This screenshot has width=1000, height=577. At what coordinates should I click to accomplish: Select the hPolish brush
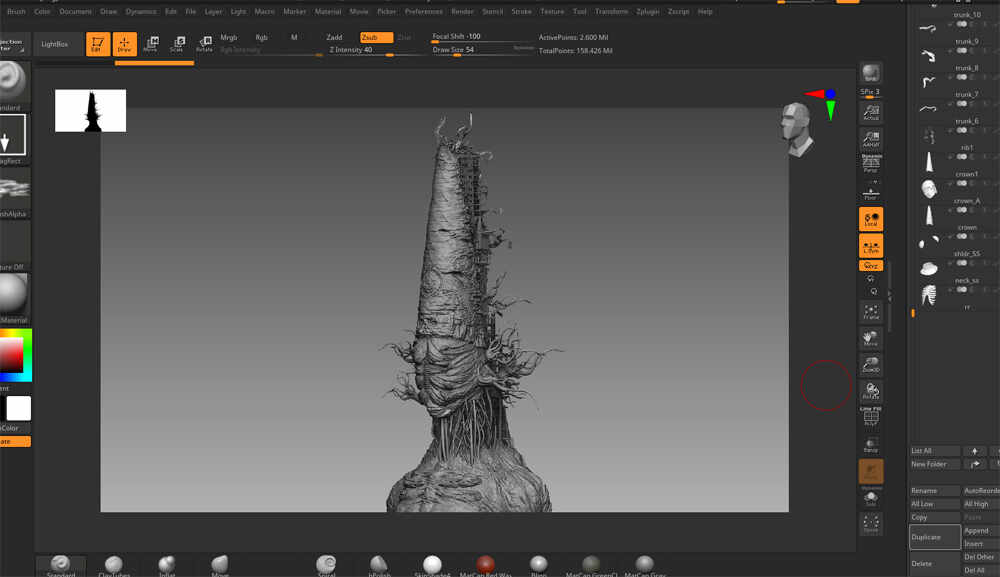[x=379, y=566]
